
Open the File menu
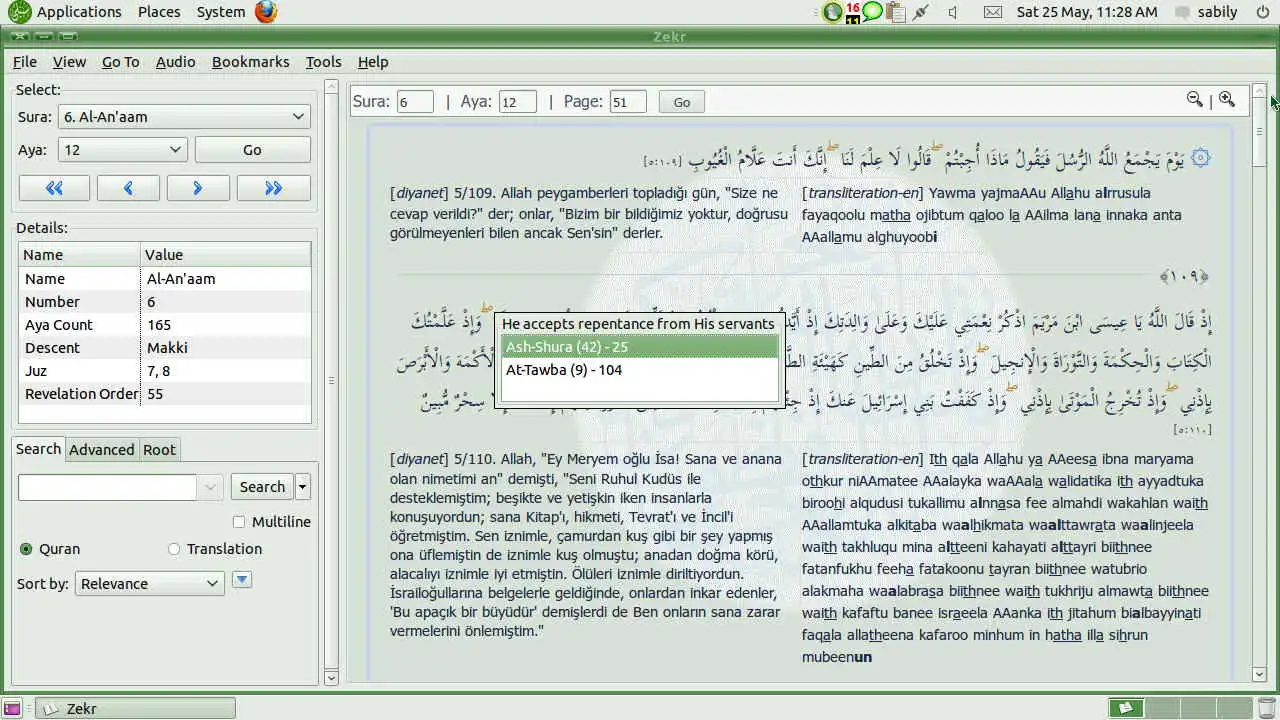tap(24, 62)
